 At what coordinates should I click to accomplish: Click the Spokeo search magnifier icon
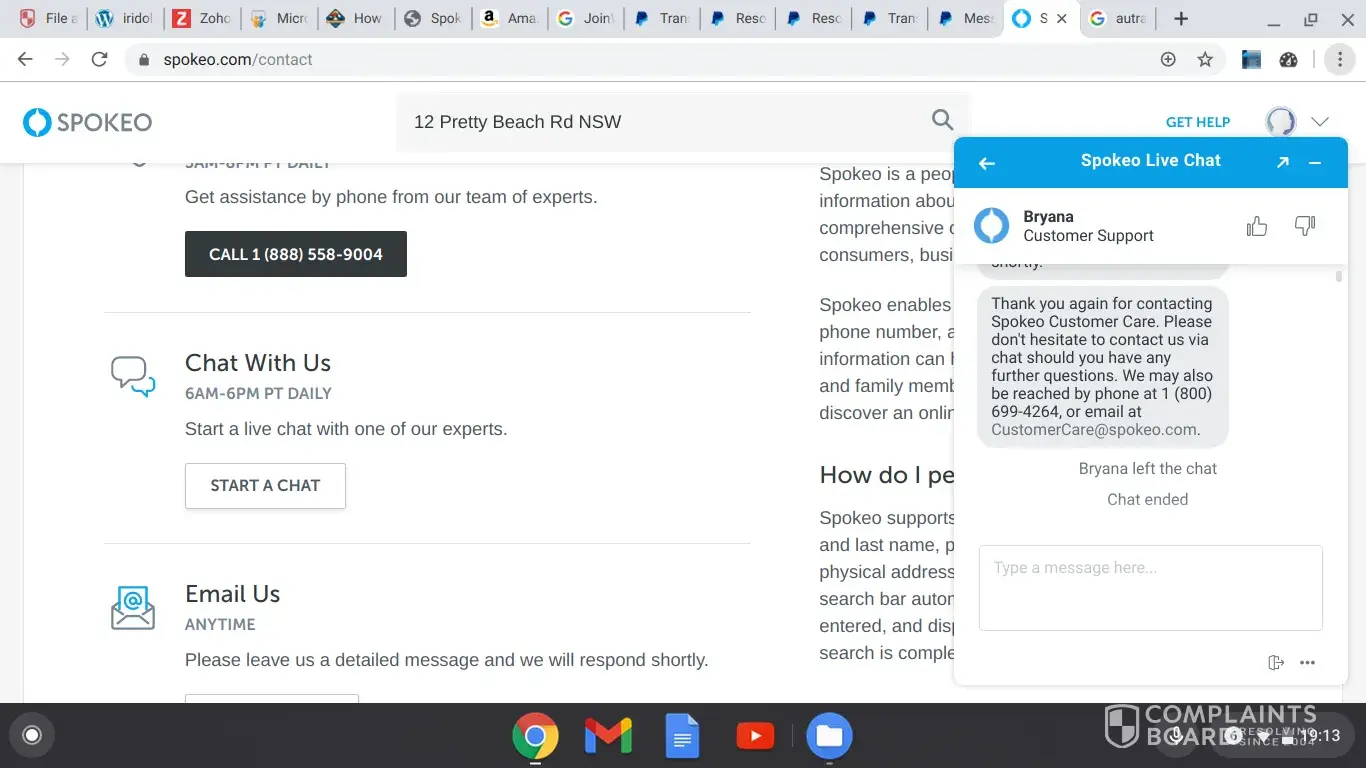(x=942, y=121)
